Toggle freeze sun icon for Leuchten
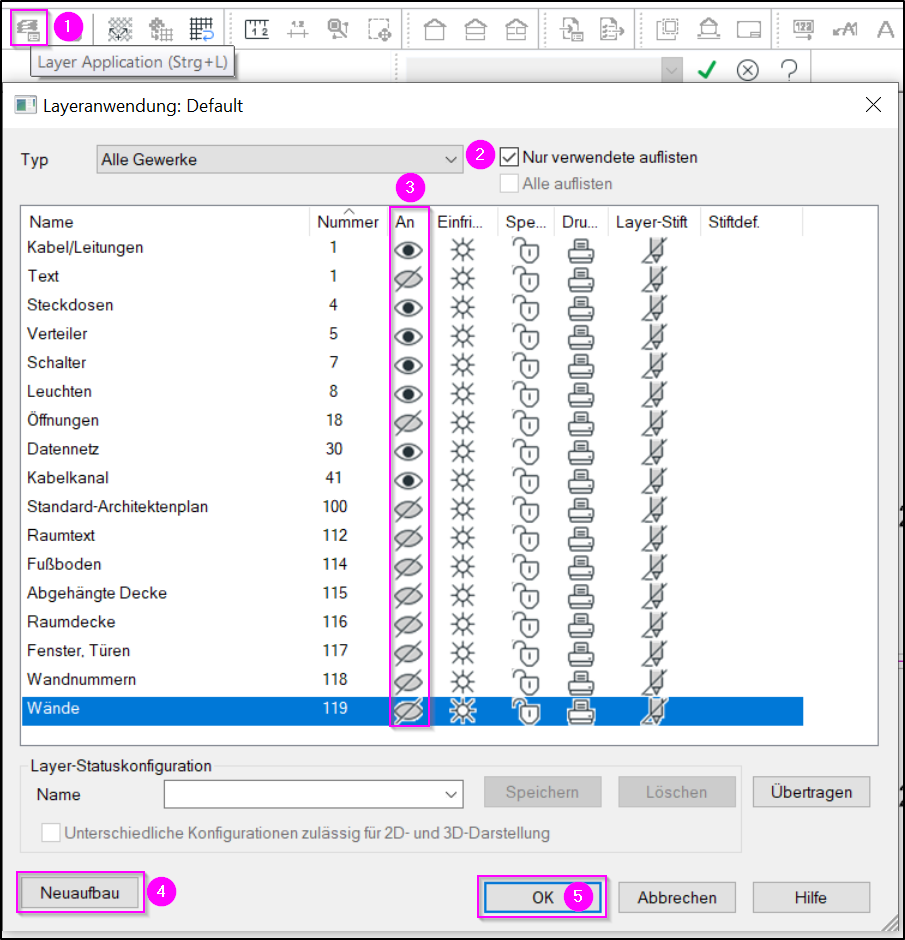The height and width of the screenshot is (940, 905). click(x=462, y=394)
